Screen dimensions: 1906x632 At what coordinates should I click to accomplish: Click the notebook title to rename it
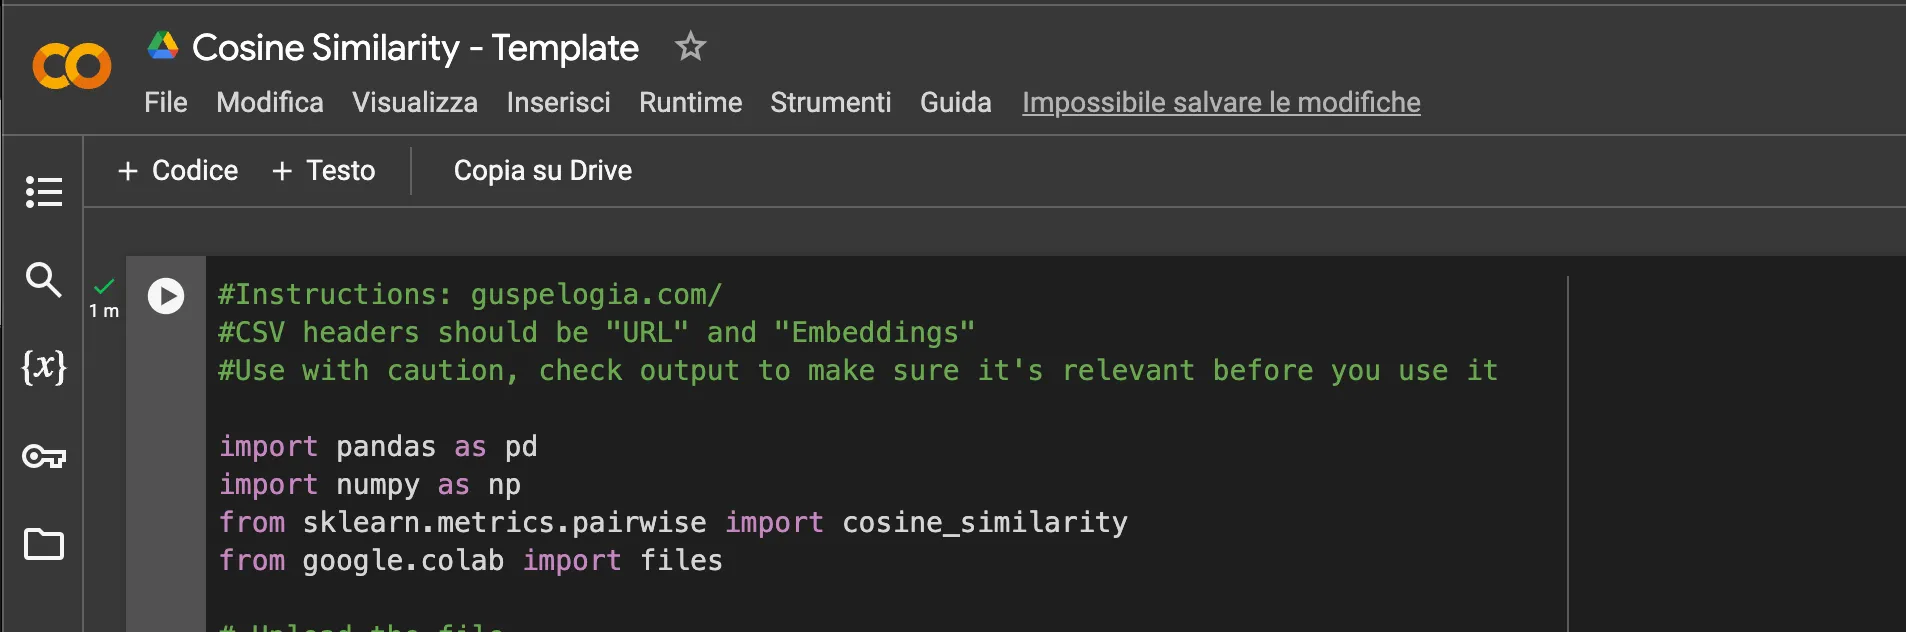415,46
